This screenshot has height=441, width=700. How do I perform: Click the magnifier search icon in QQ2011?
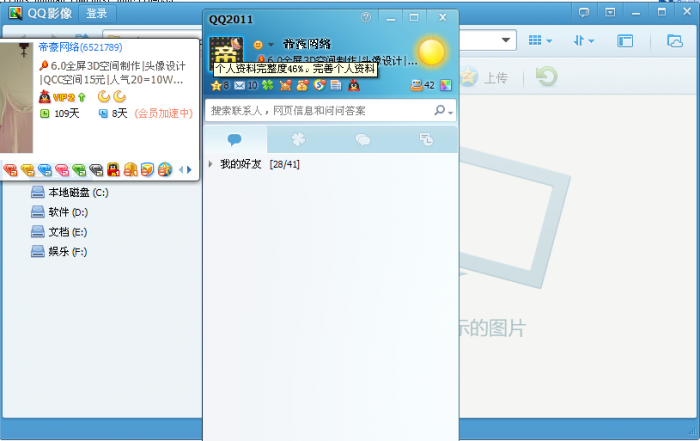(440, 110)
